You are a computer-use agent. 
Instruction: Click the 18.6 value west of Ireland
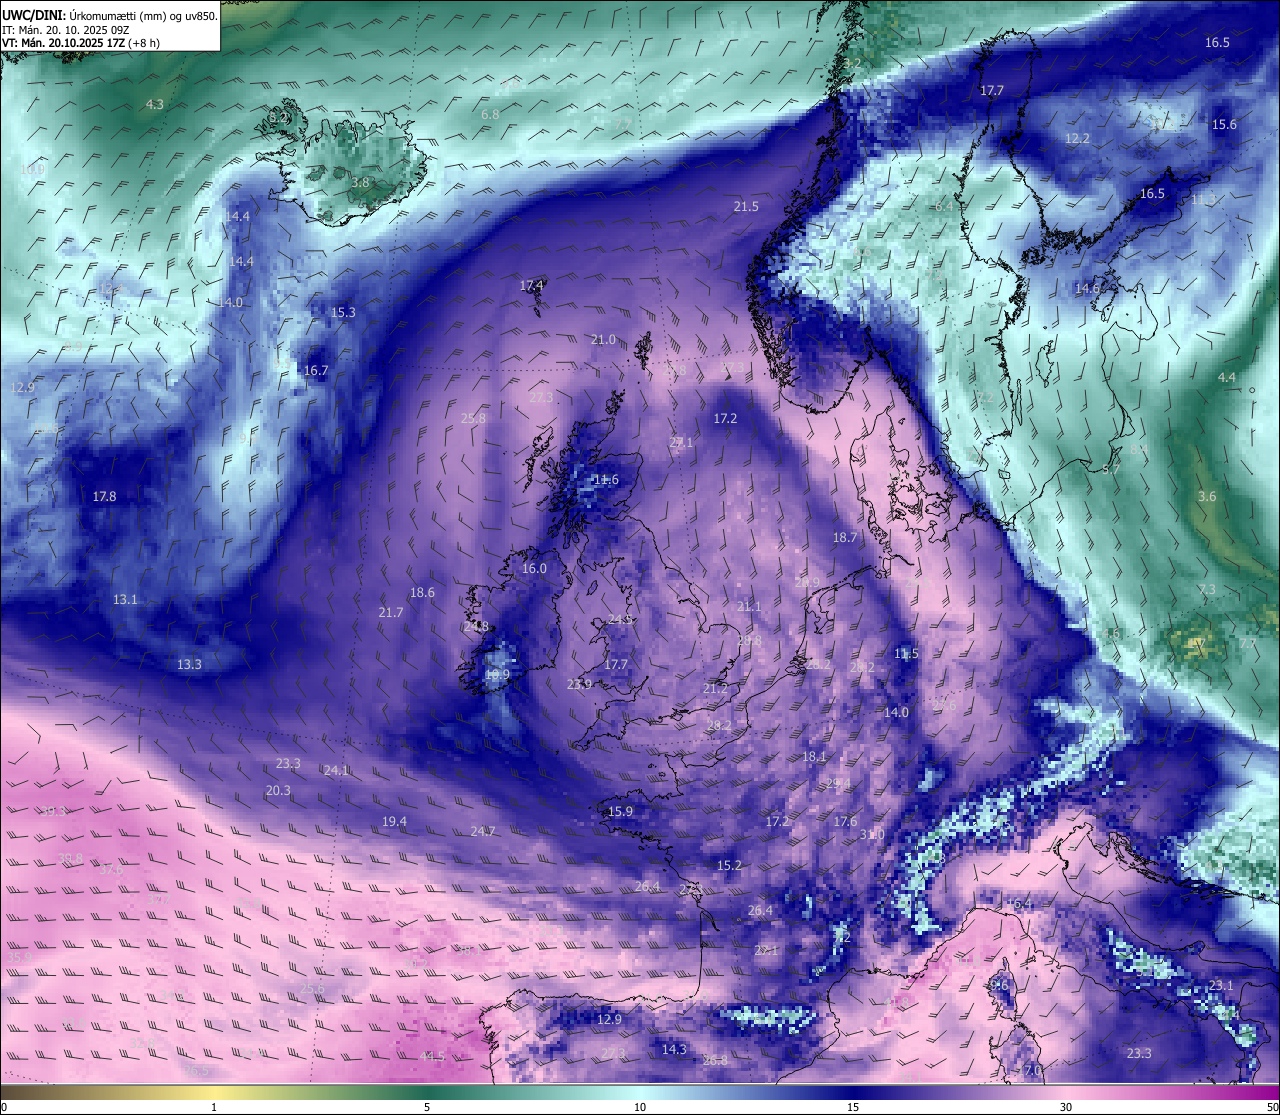(422, 592)
